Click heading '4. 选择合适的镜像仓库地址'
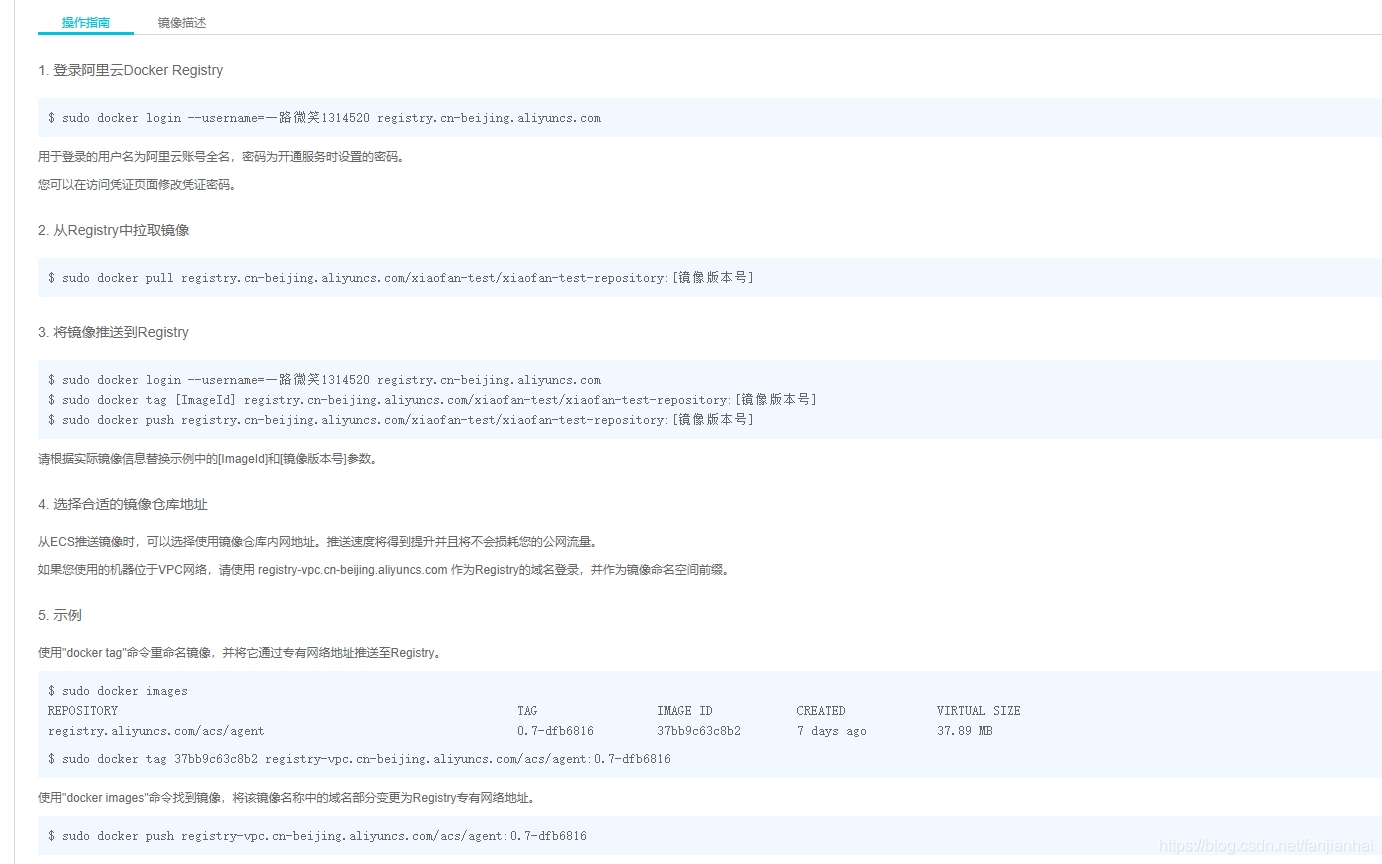The image size is (1382, 864). click(x=123, y=505)
